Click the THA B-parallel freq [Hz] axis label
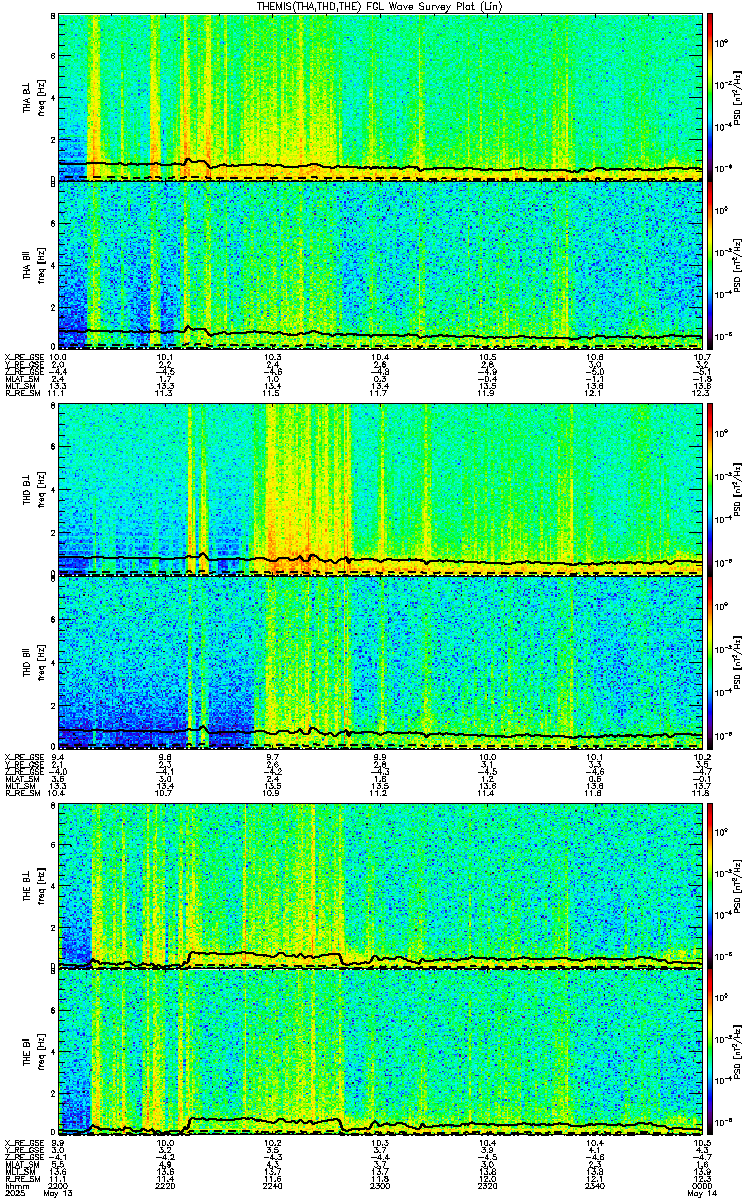750x1200 pixels. [x=40, y=266]
